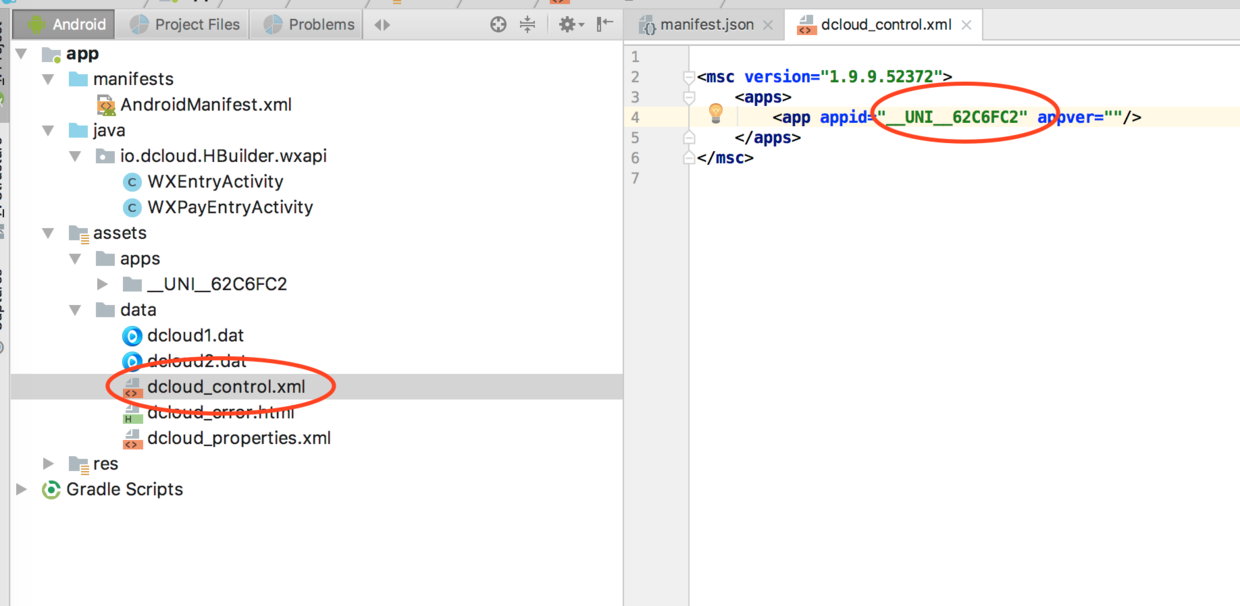Expand the res folder
Image resolution: width=1240 pixels, height=606 pixels.
tap(48, 463)
